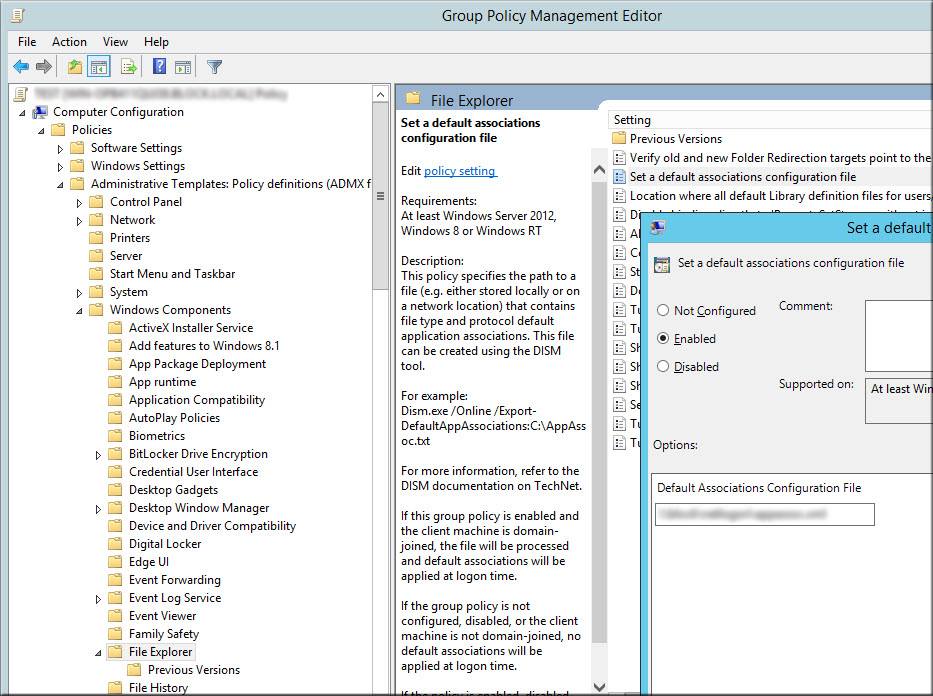Click the Previous Versions folder icon in settings list
Screen dimensions: 933x696
pos(619,139)
